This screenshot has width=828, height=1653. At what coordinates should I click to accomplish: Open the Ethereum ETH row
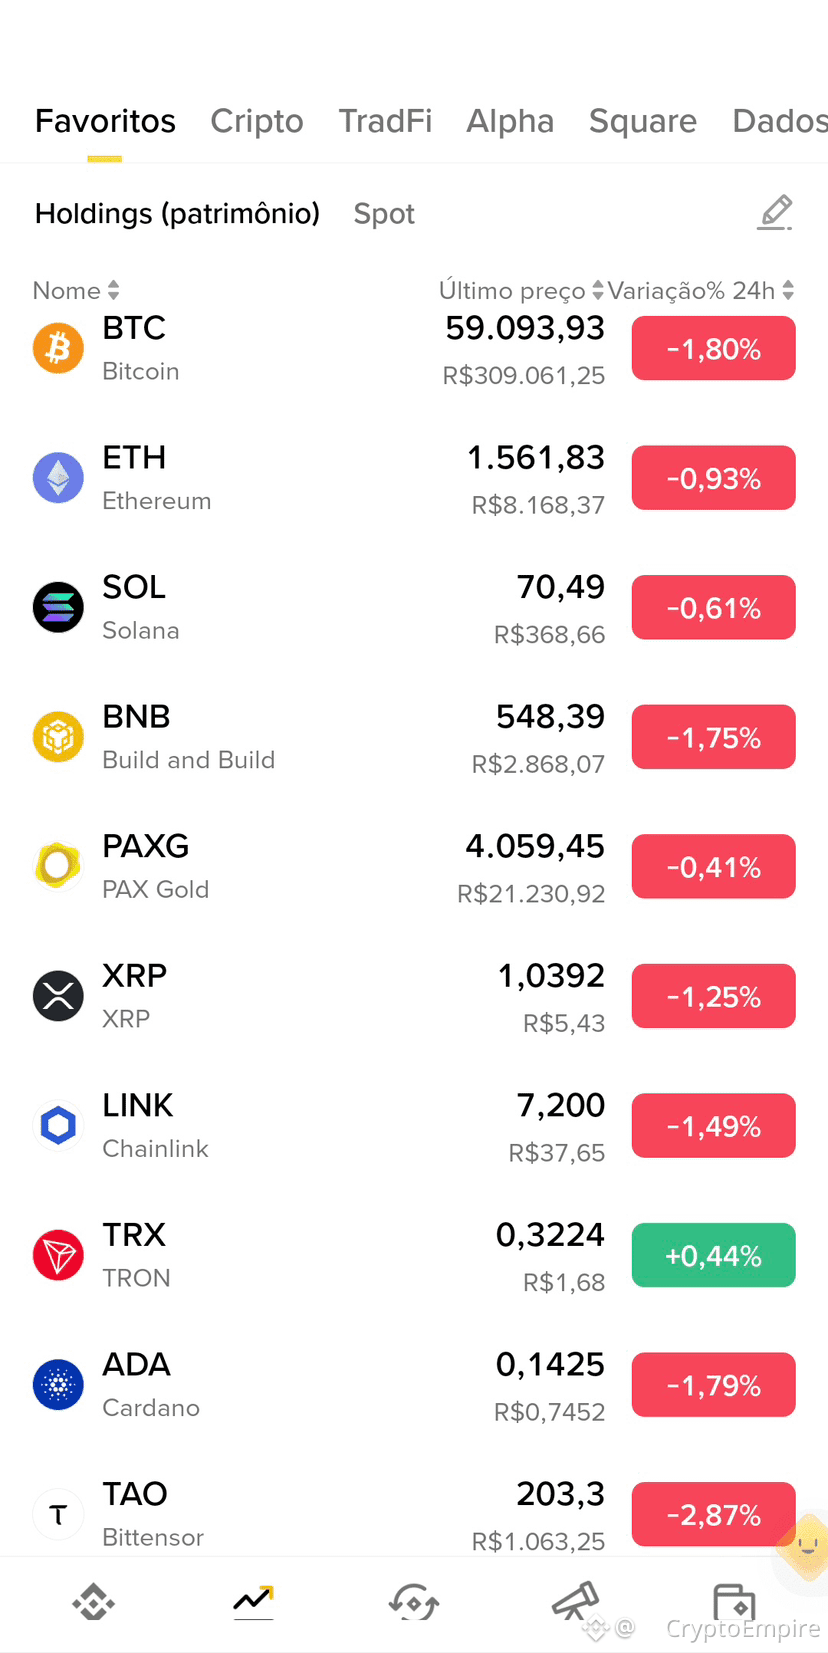[x=414, y=478]
